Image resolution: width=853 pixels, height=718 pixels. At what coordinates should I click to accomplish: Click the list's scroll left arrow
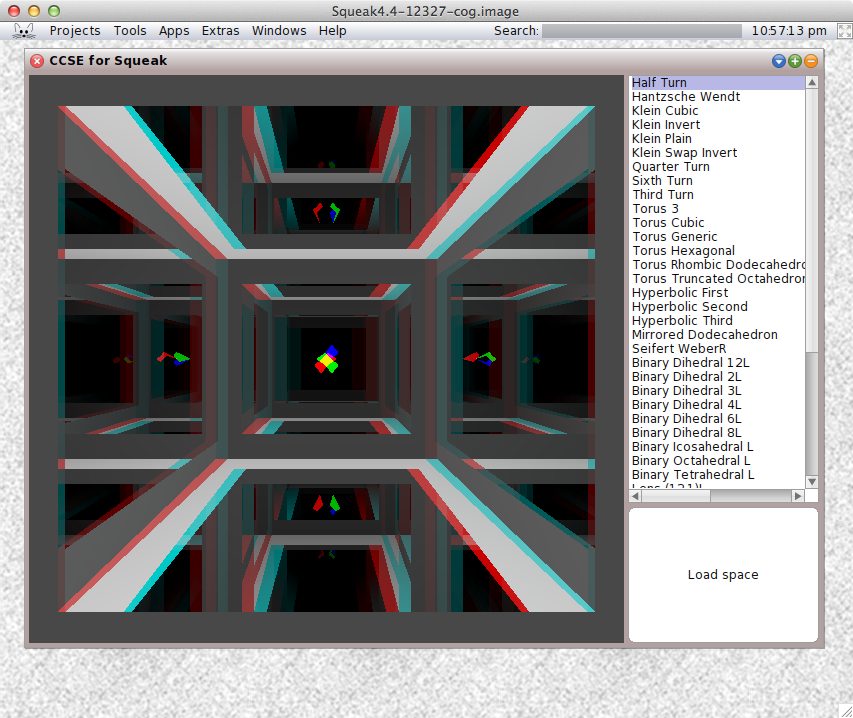(636, 496)
